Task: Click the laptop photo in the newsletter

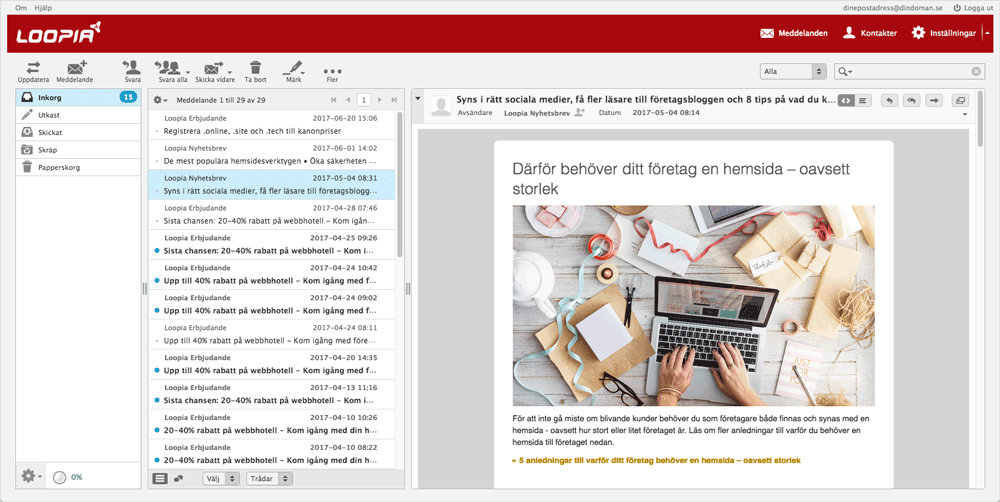Action: tap(693, 306)
